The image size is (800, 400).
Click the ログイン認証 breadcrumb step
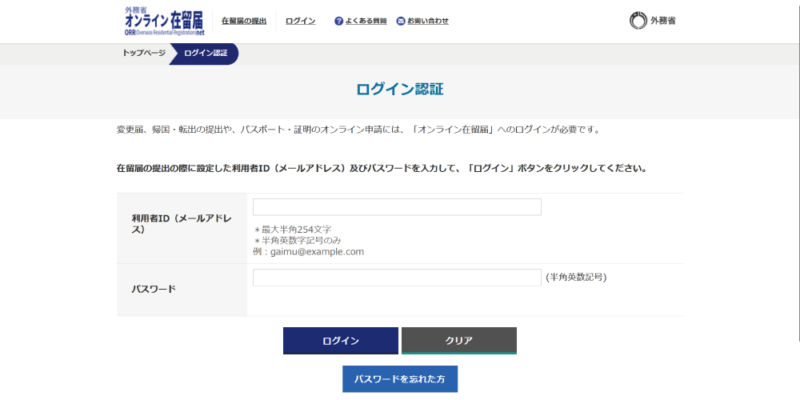tap(205, 53)
